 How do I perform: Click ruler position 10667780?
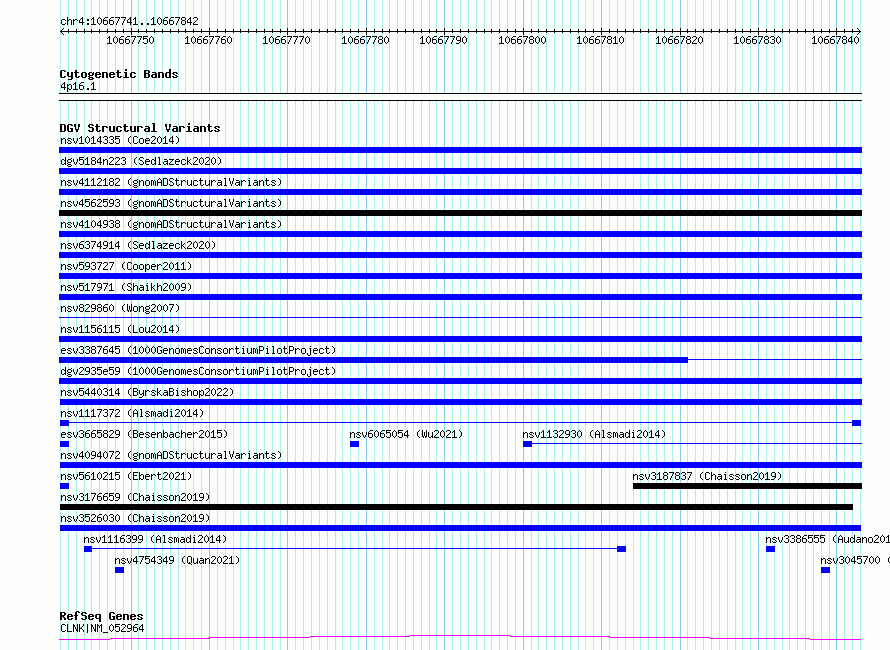(x=365, y=40)
